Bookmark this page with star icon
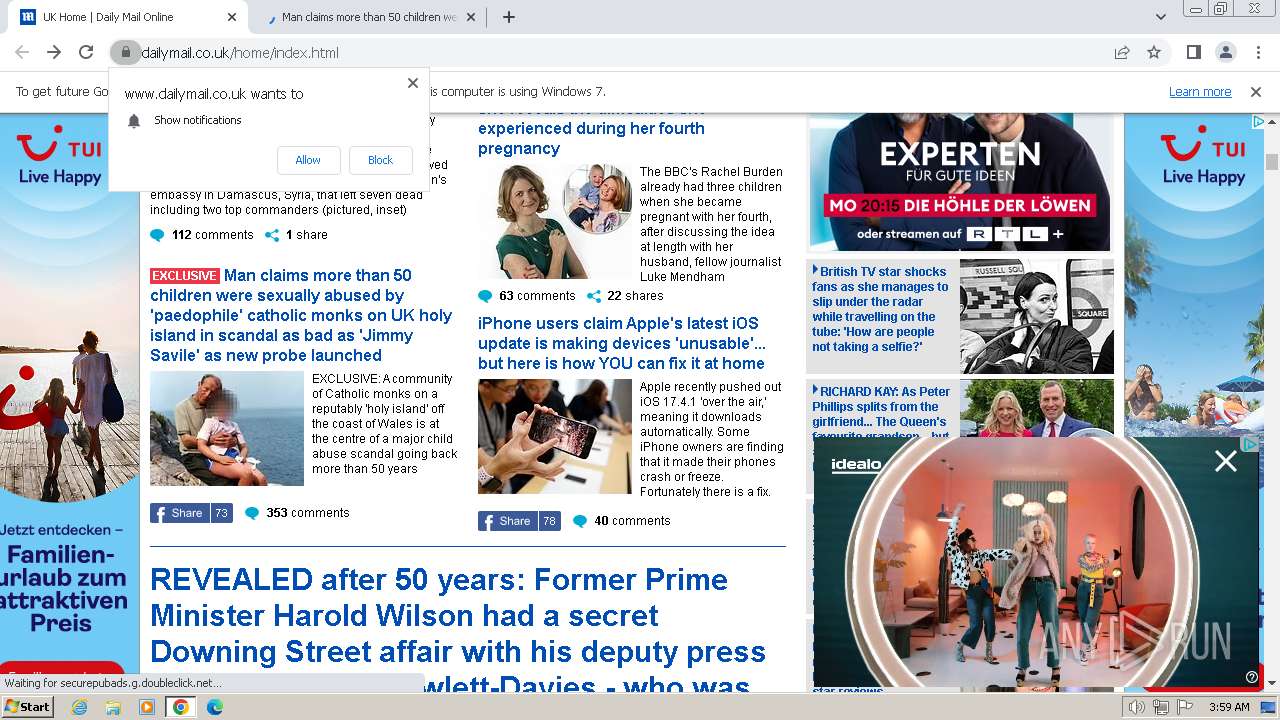The image size is (1280, 720). click(x=1154, y=53)
